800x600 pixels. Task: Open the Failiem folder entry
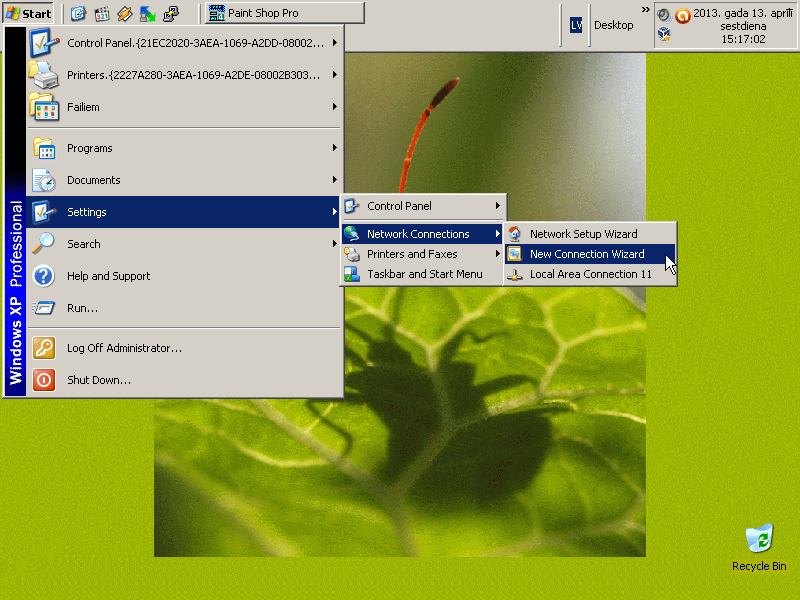click(184, 107)
